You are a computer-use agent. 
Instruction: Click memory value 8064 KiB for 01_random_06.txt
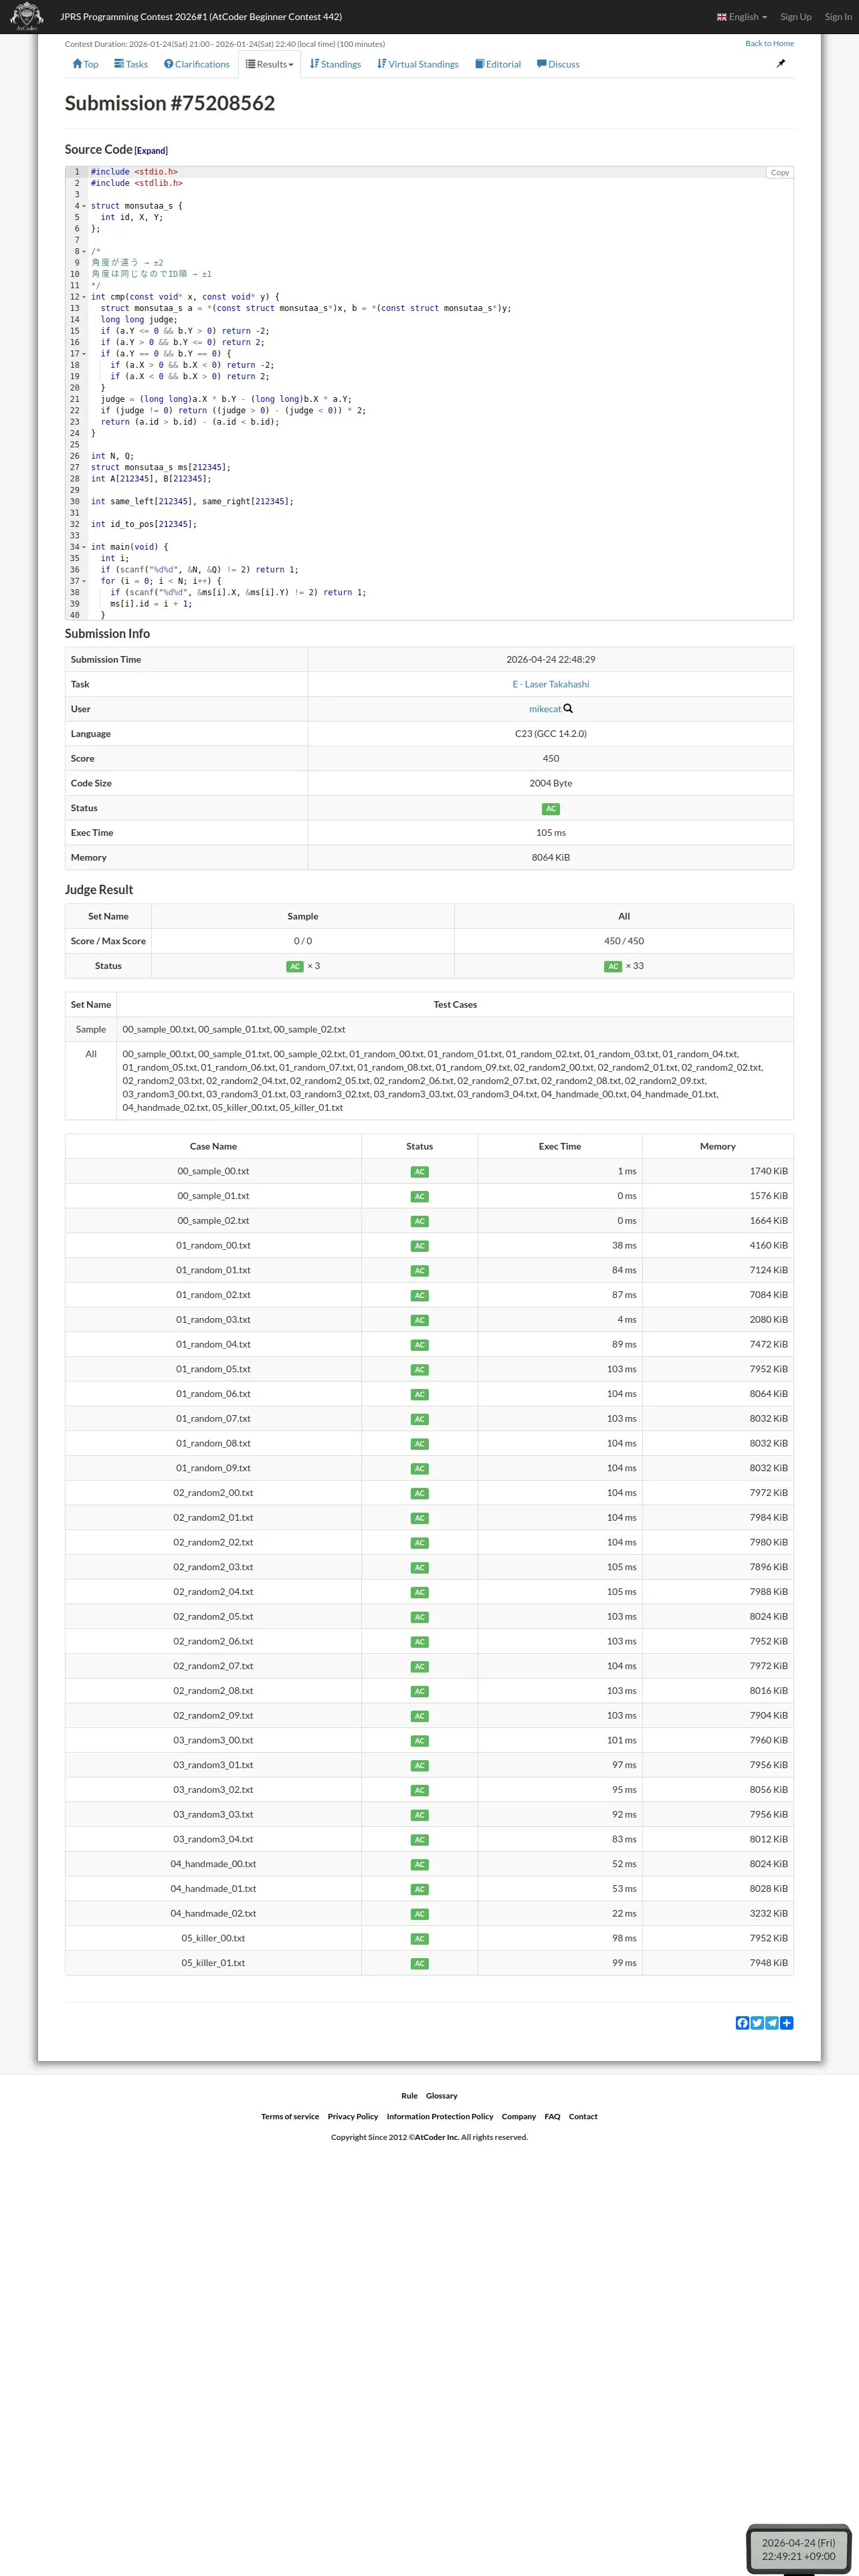(769, 1395)
